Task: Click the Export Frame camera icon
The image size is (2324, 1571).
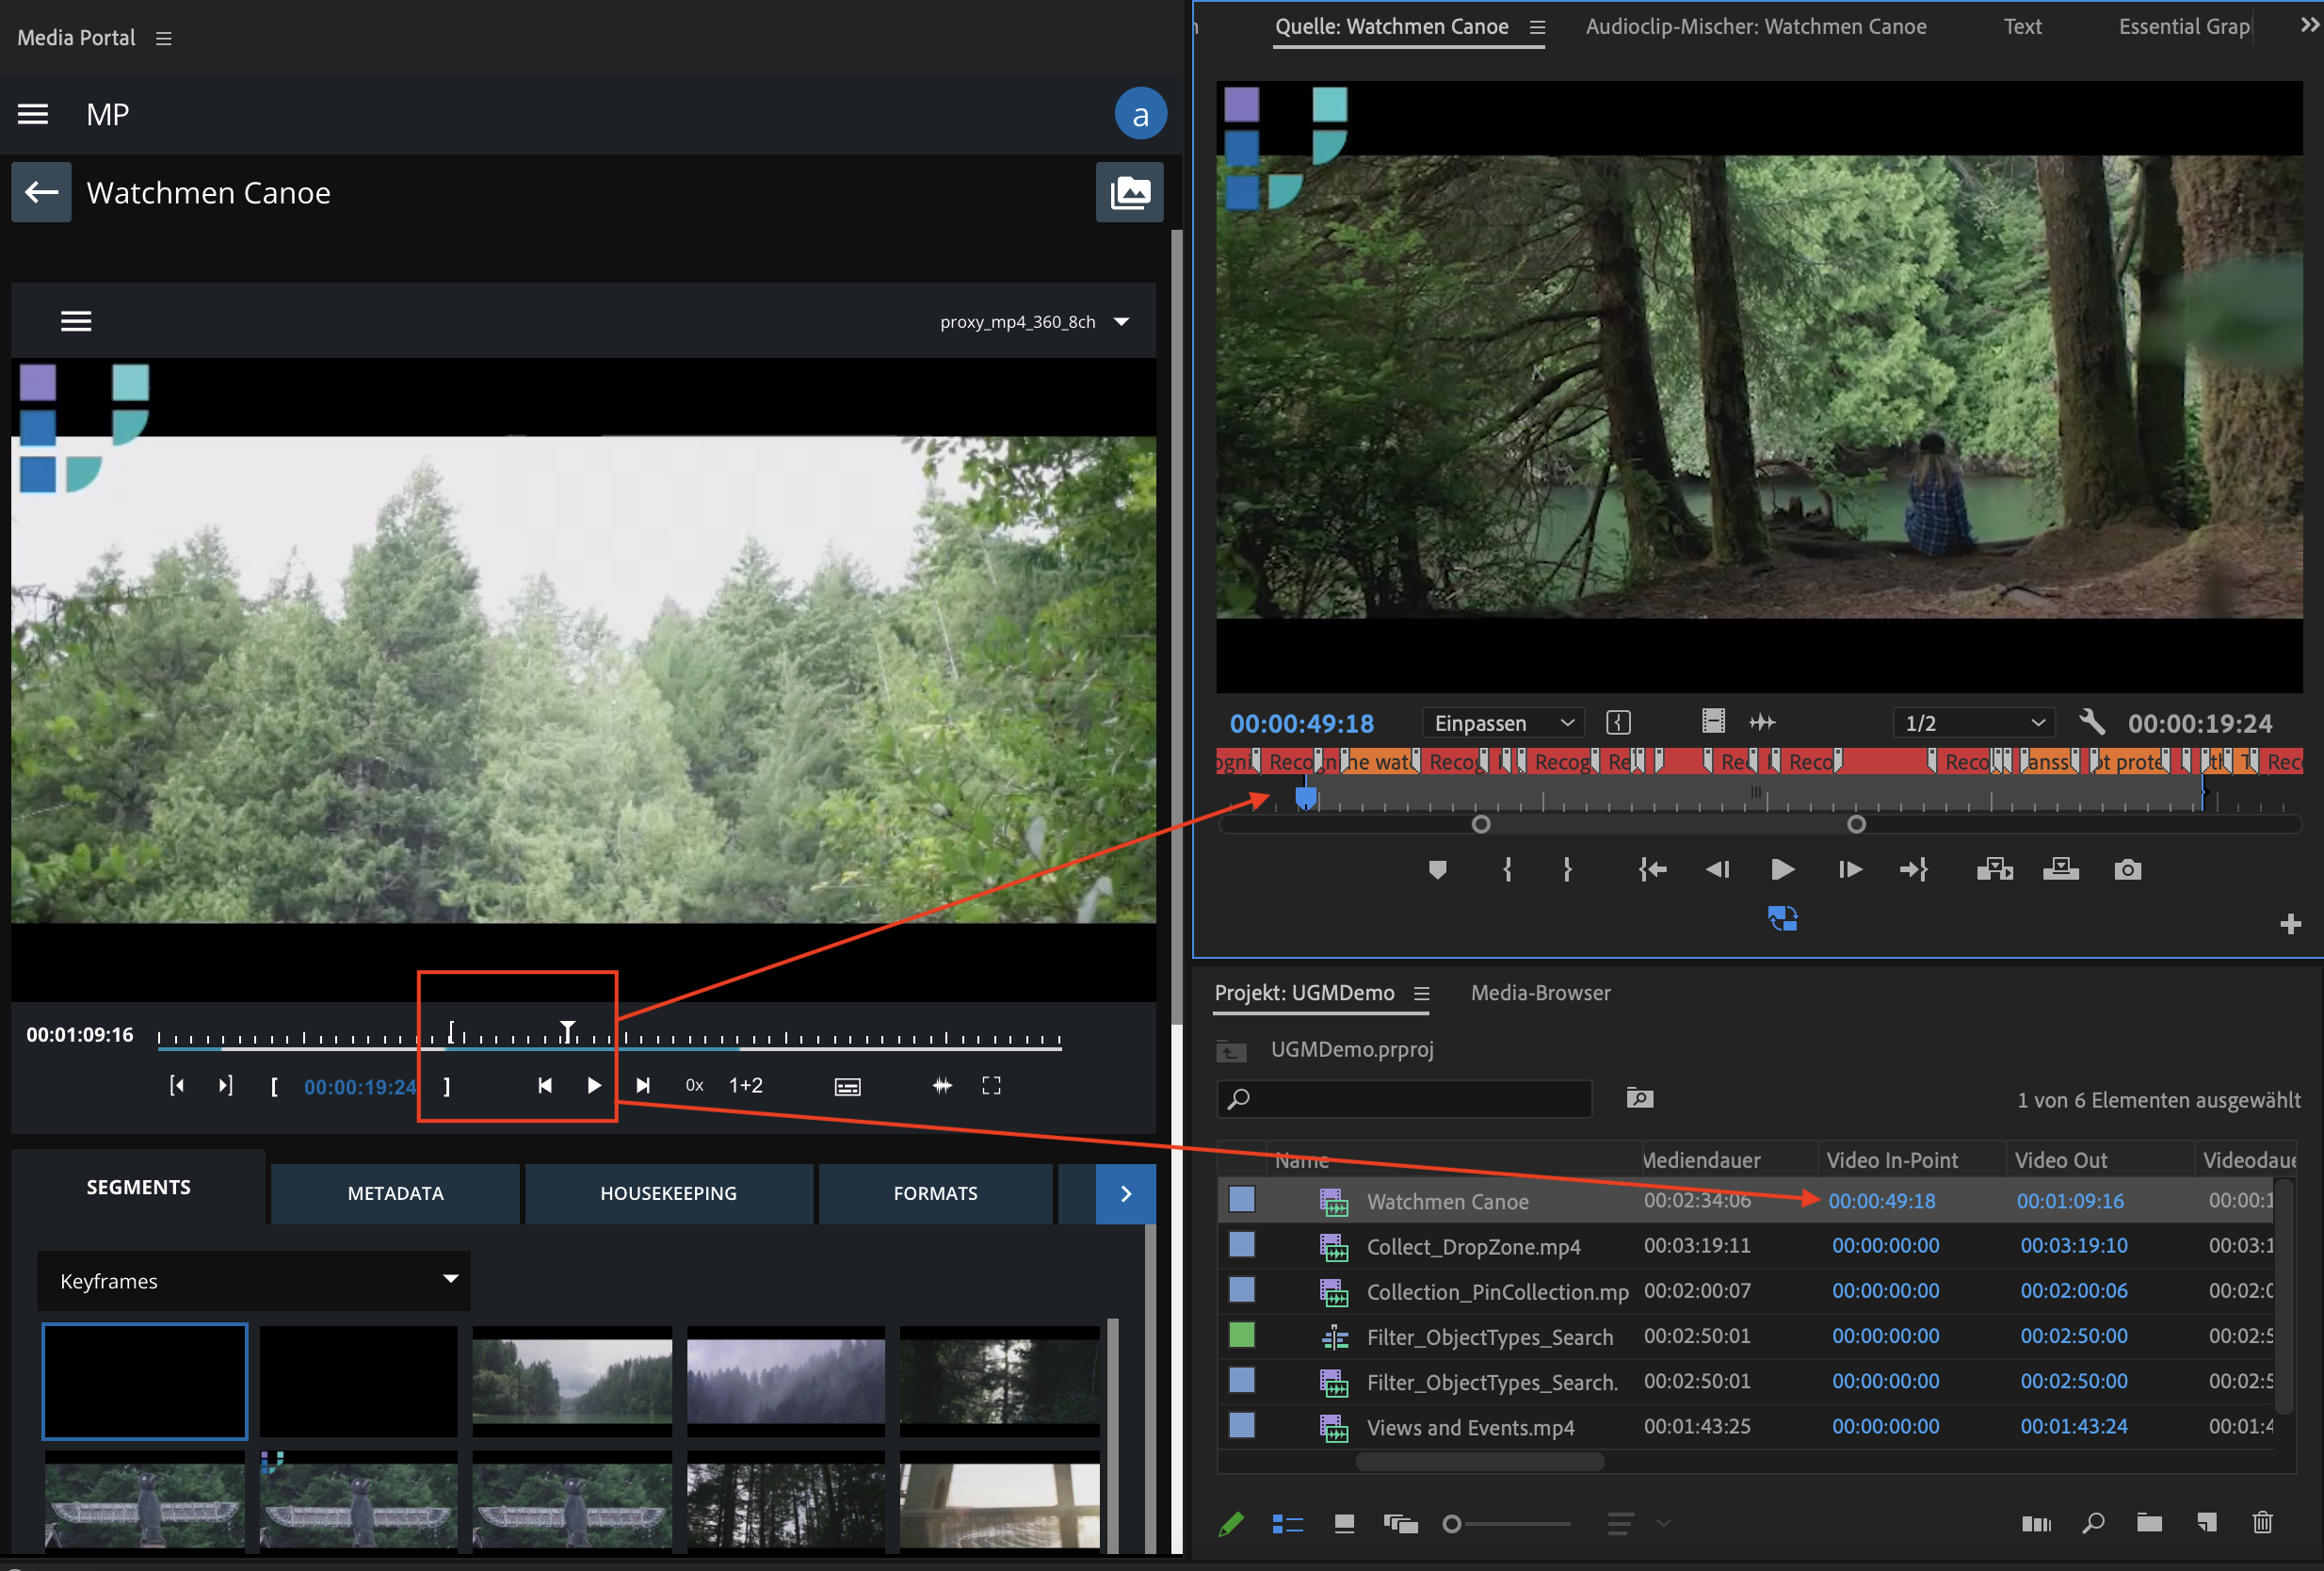Action: pos(2127,869)
